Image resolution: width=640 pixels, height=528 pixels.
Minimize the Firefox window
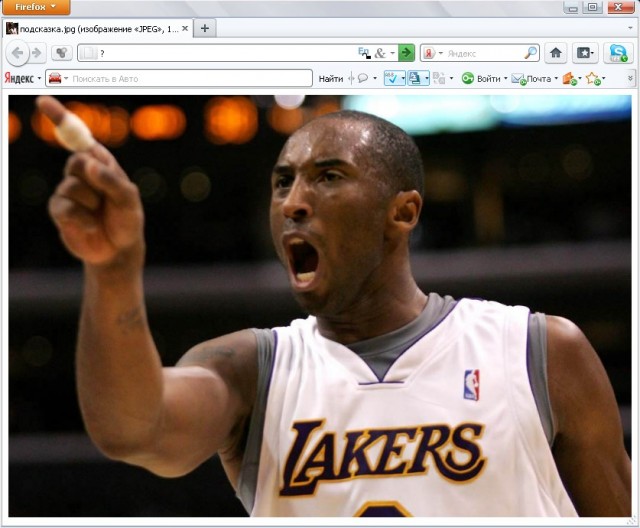pos(573,7)
